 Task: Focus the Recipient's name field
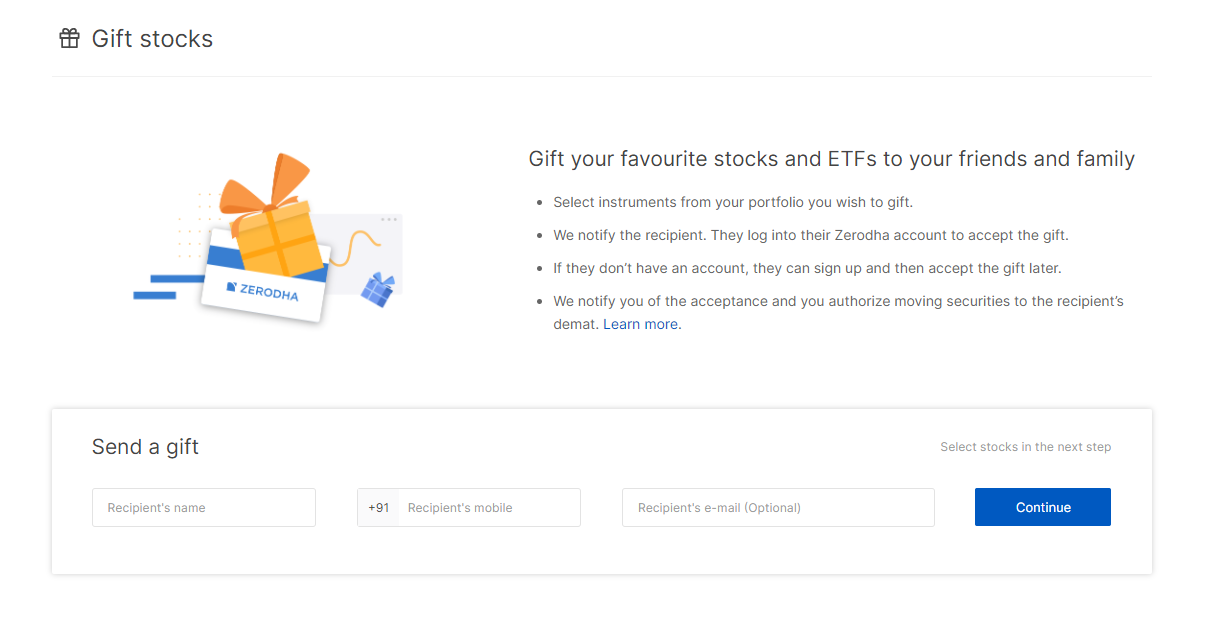pos(204,507)
